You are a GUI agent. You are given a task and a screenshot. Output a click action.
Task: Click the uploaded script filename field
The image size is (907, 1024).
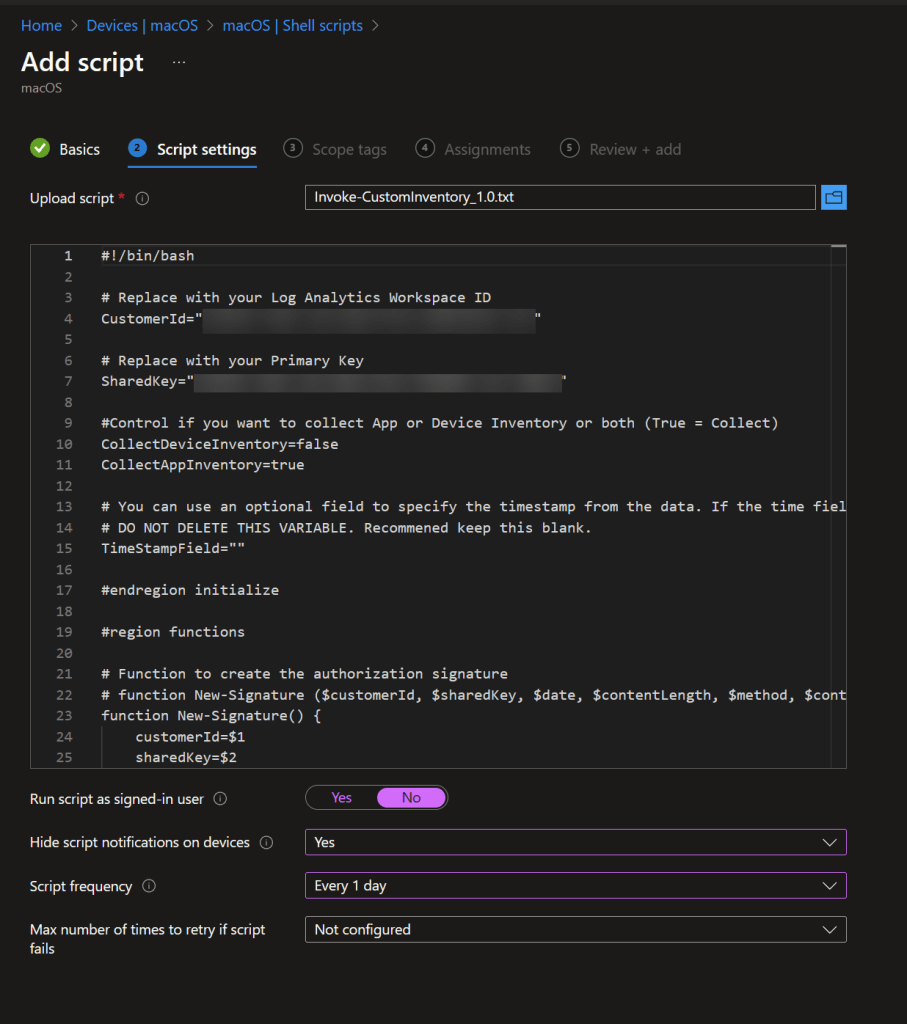click(x=559, y=198)
